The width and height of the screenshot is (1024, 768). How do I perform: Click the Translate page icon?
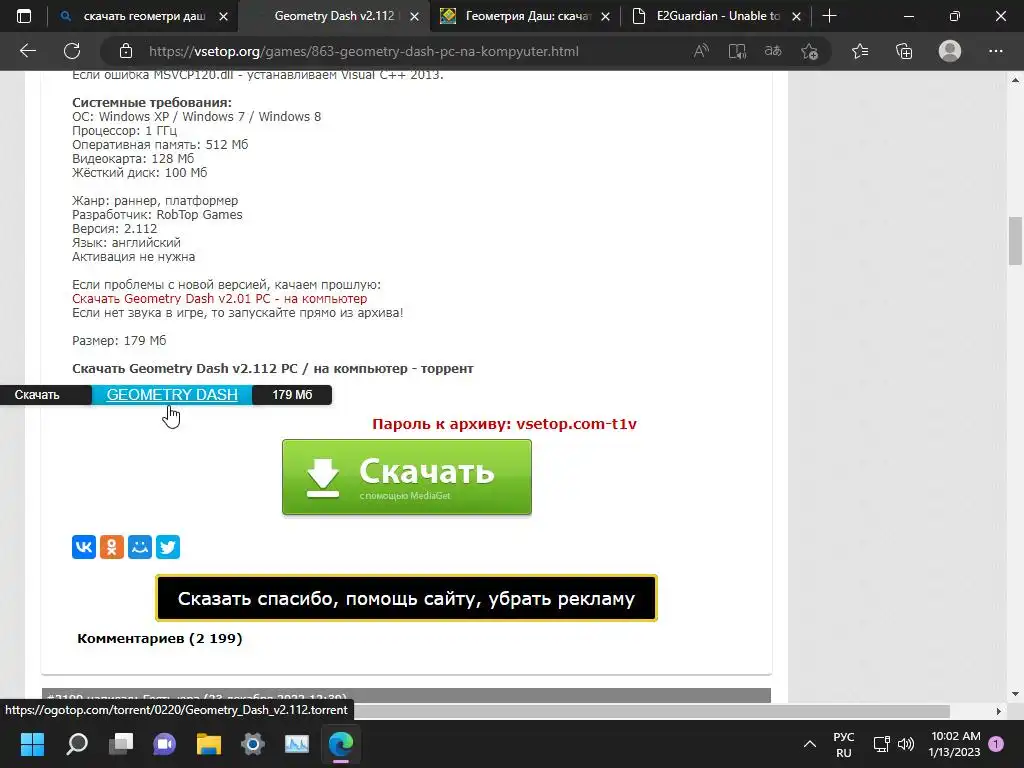(x=773, y=51)
